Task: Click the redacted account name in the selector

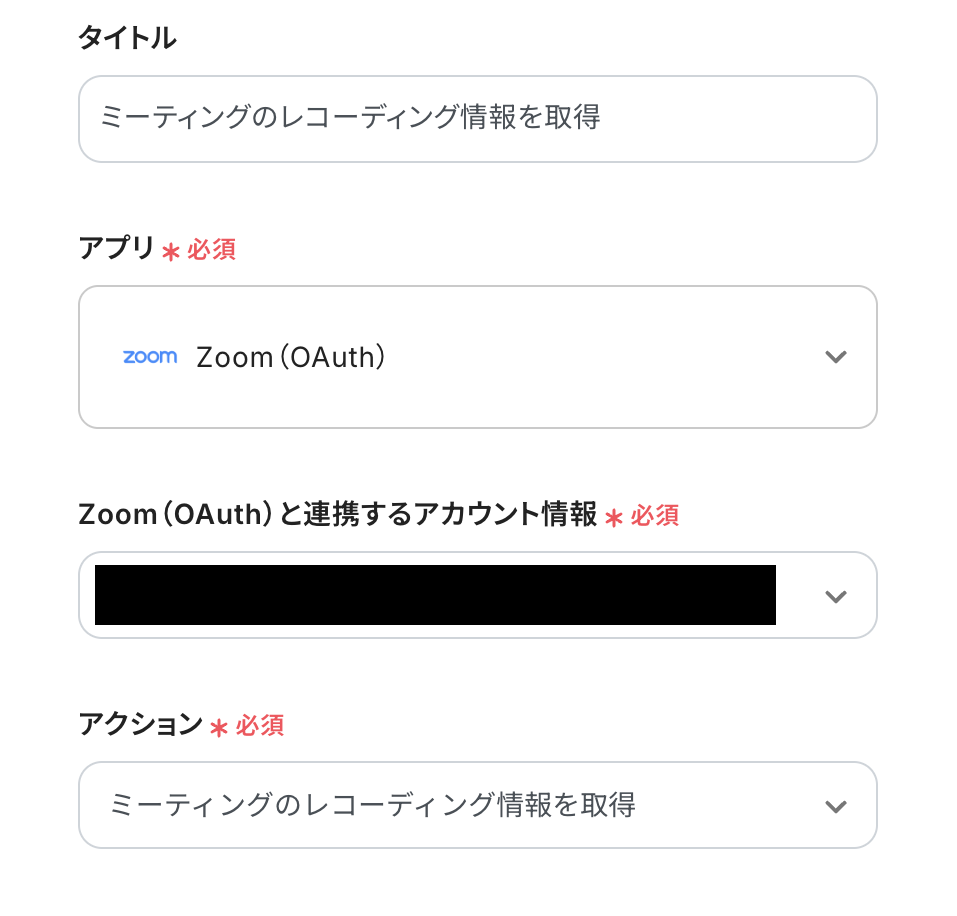Action: pos(435,596)
